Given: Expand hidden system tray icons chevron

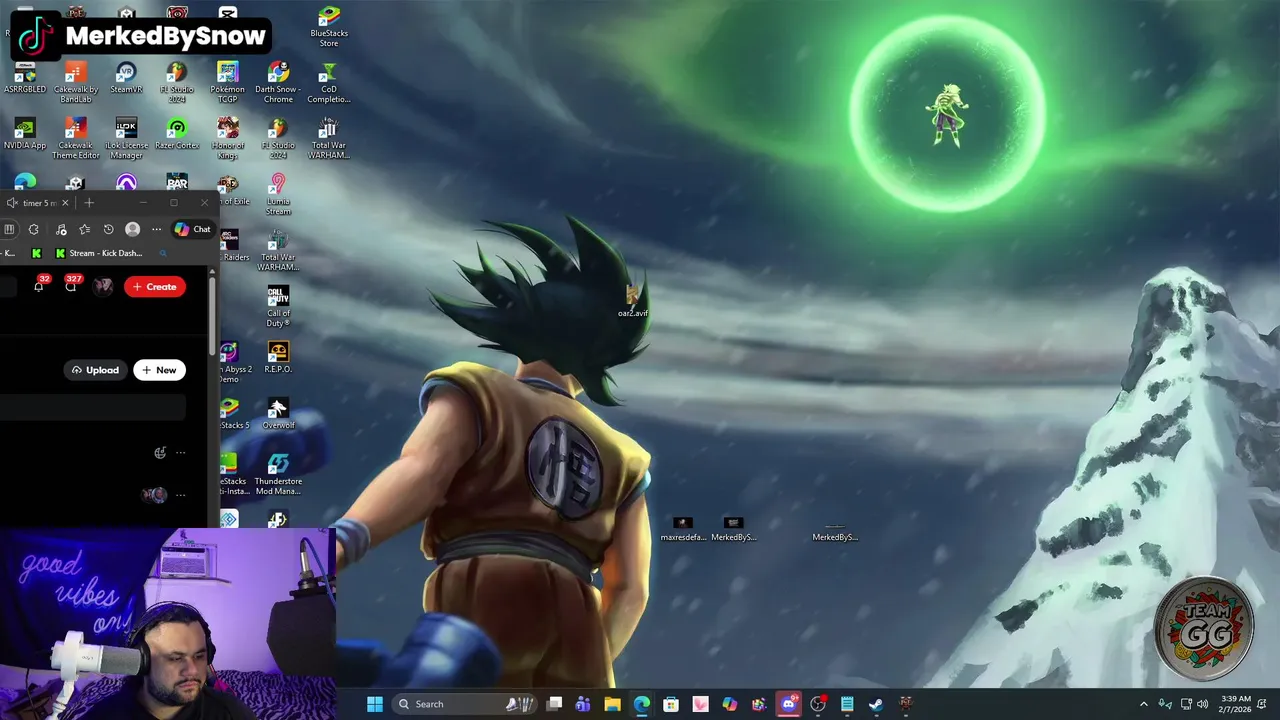Looking at the screenshot, I should [x=1144, y=704].
